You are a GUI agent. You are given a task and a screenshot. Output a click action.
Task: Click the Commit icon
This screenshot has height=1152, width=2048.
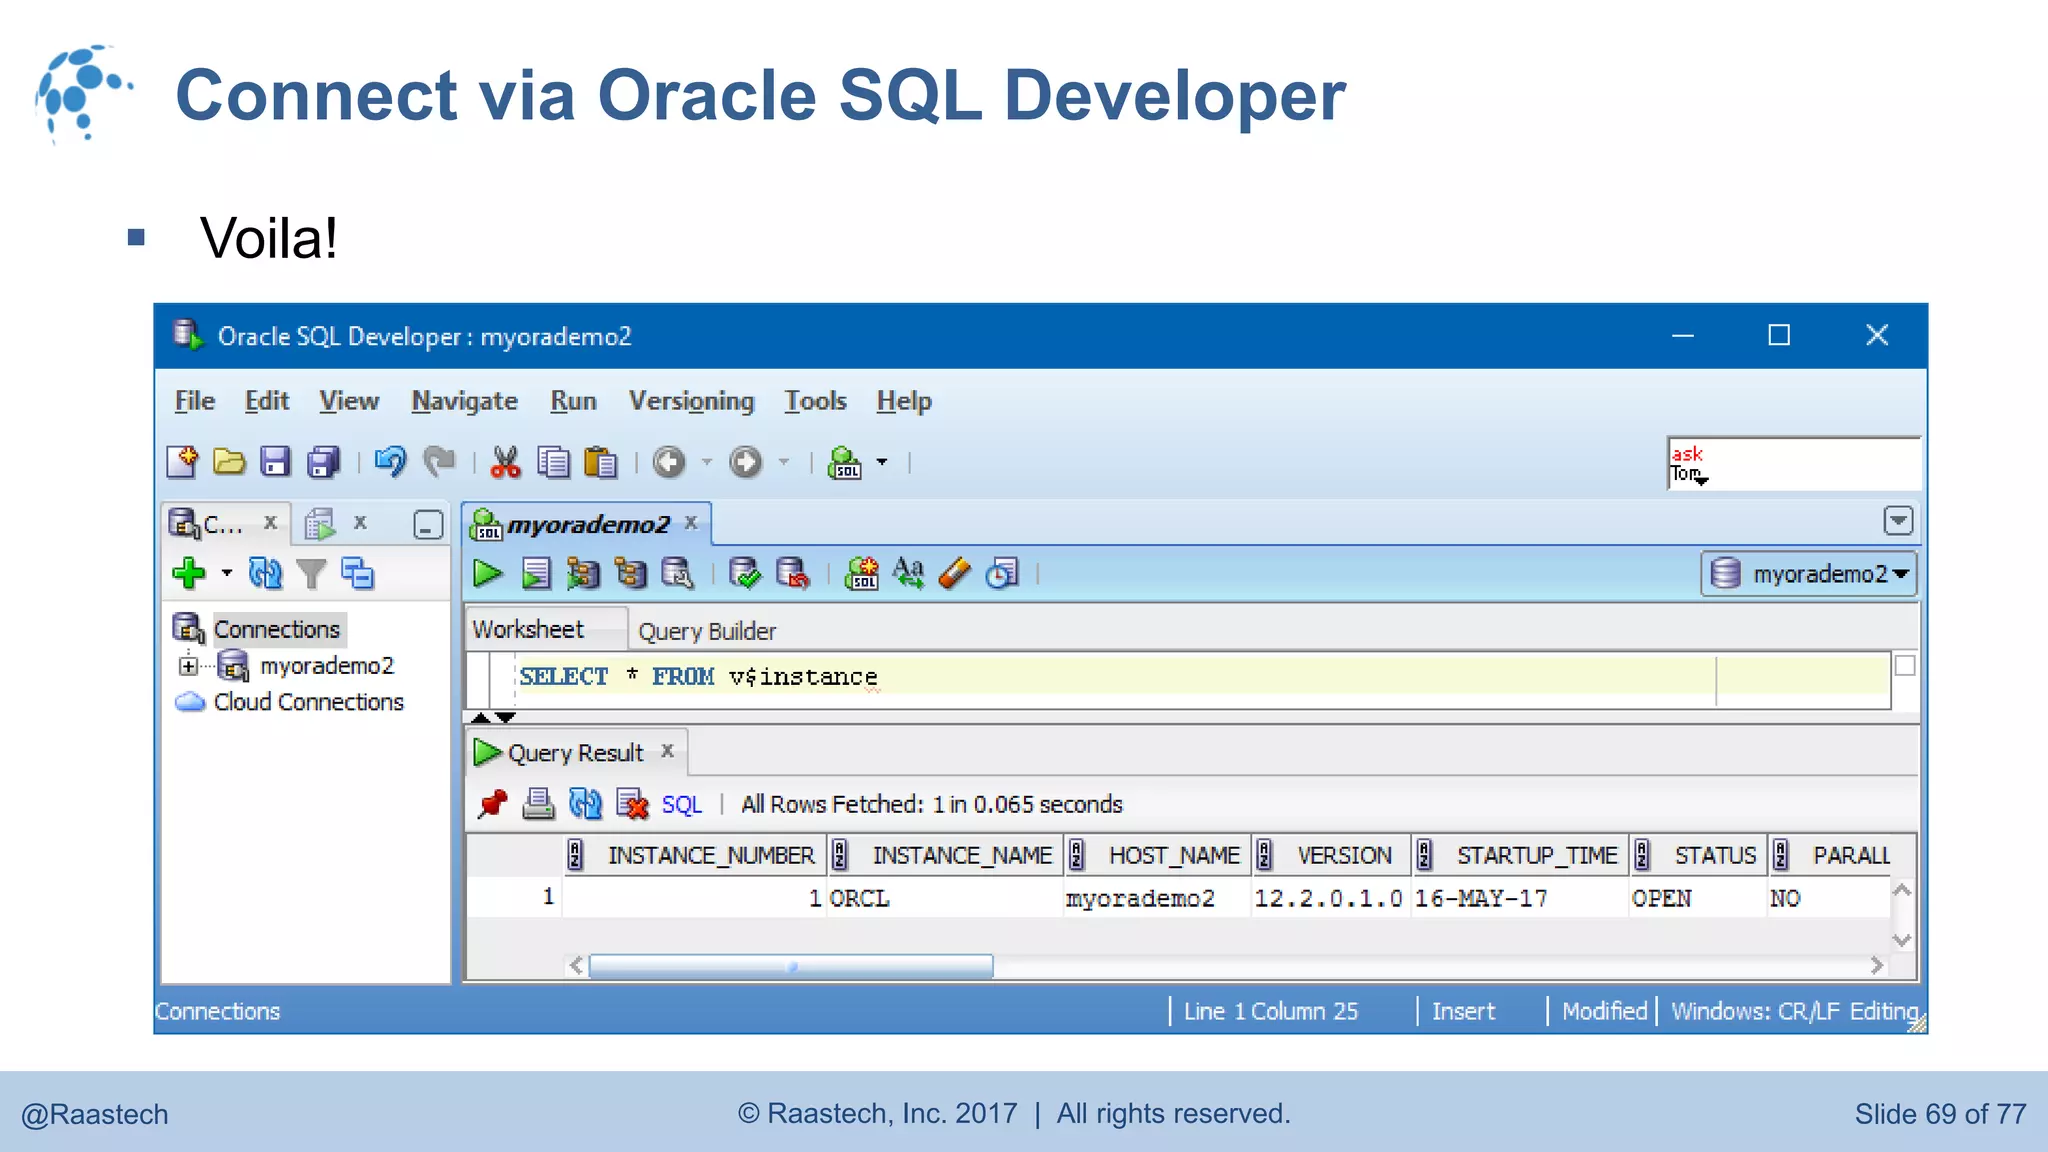pos(745,574)
